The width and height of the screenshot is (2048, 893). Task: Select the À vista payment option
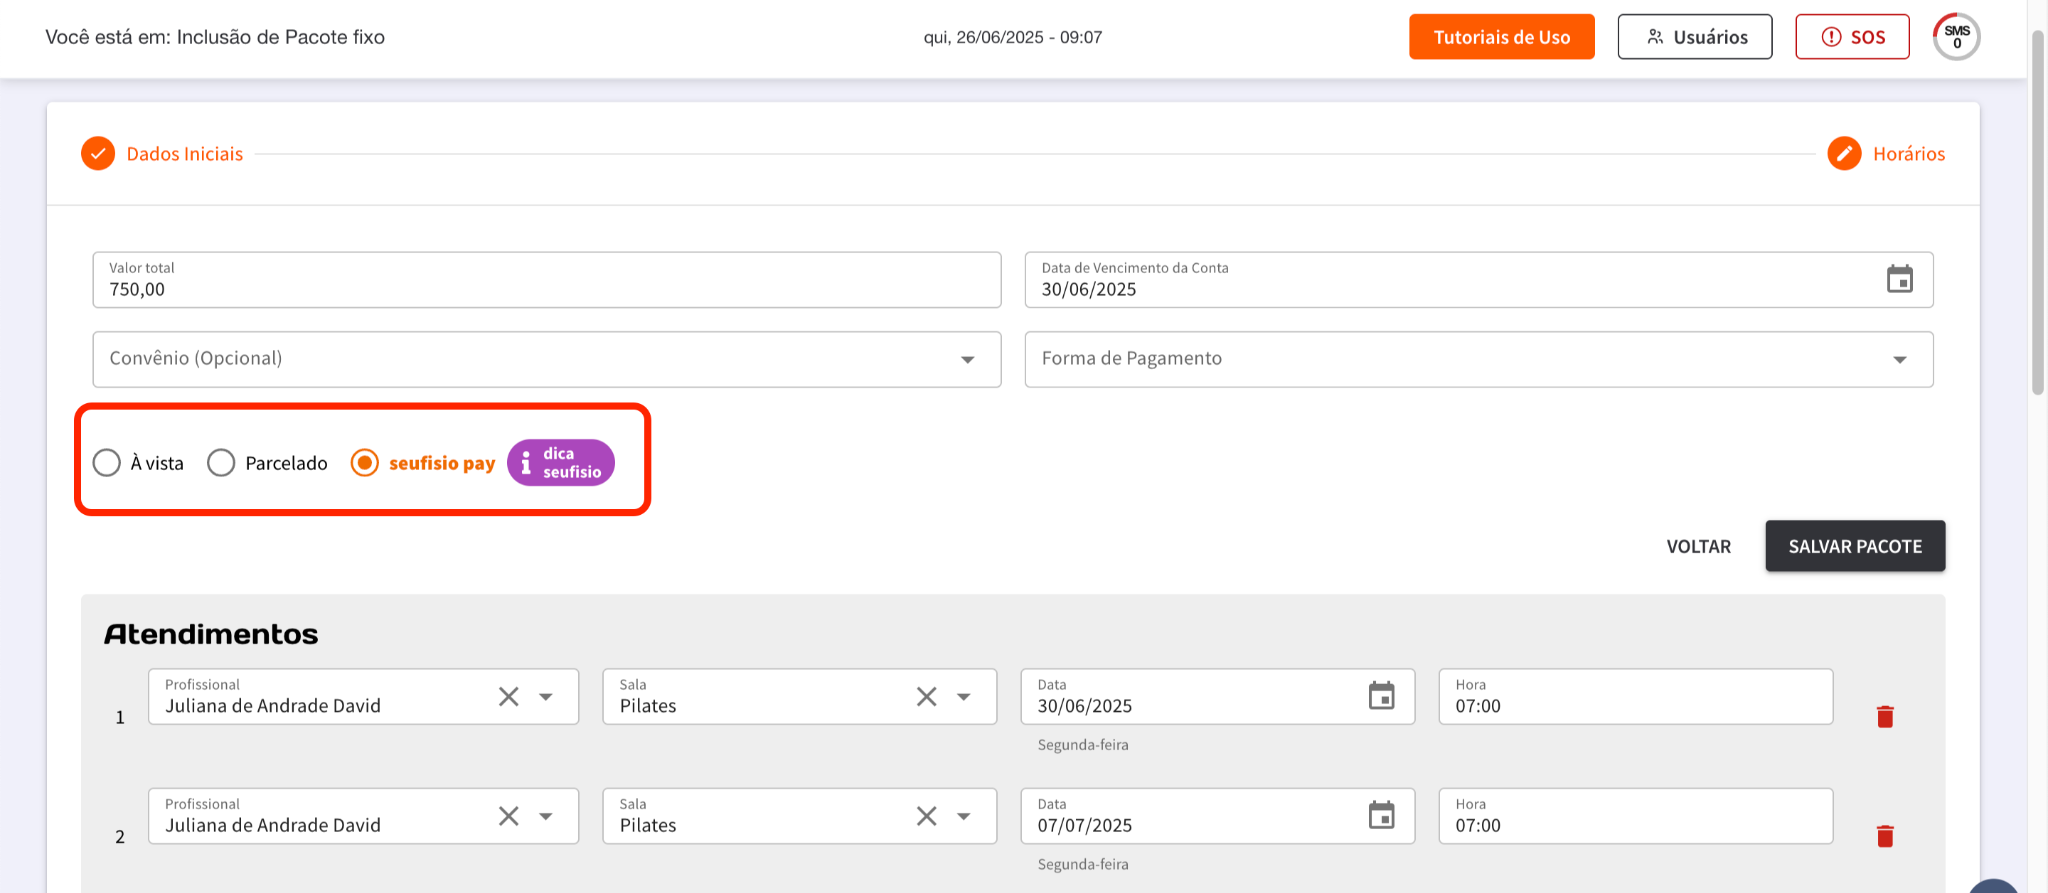pos(107,463)
